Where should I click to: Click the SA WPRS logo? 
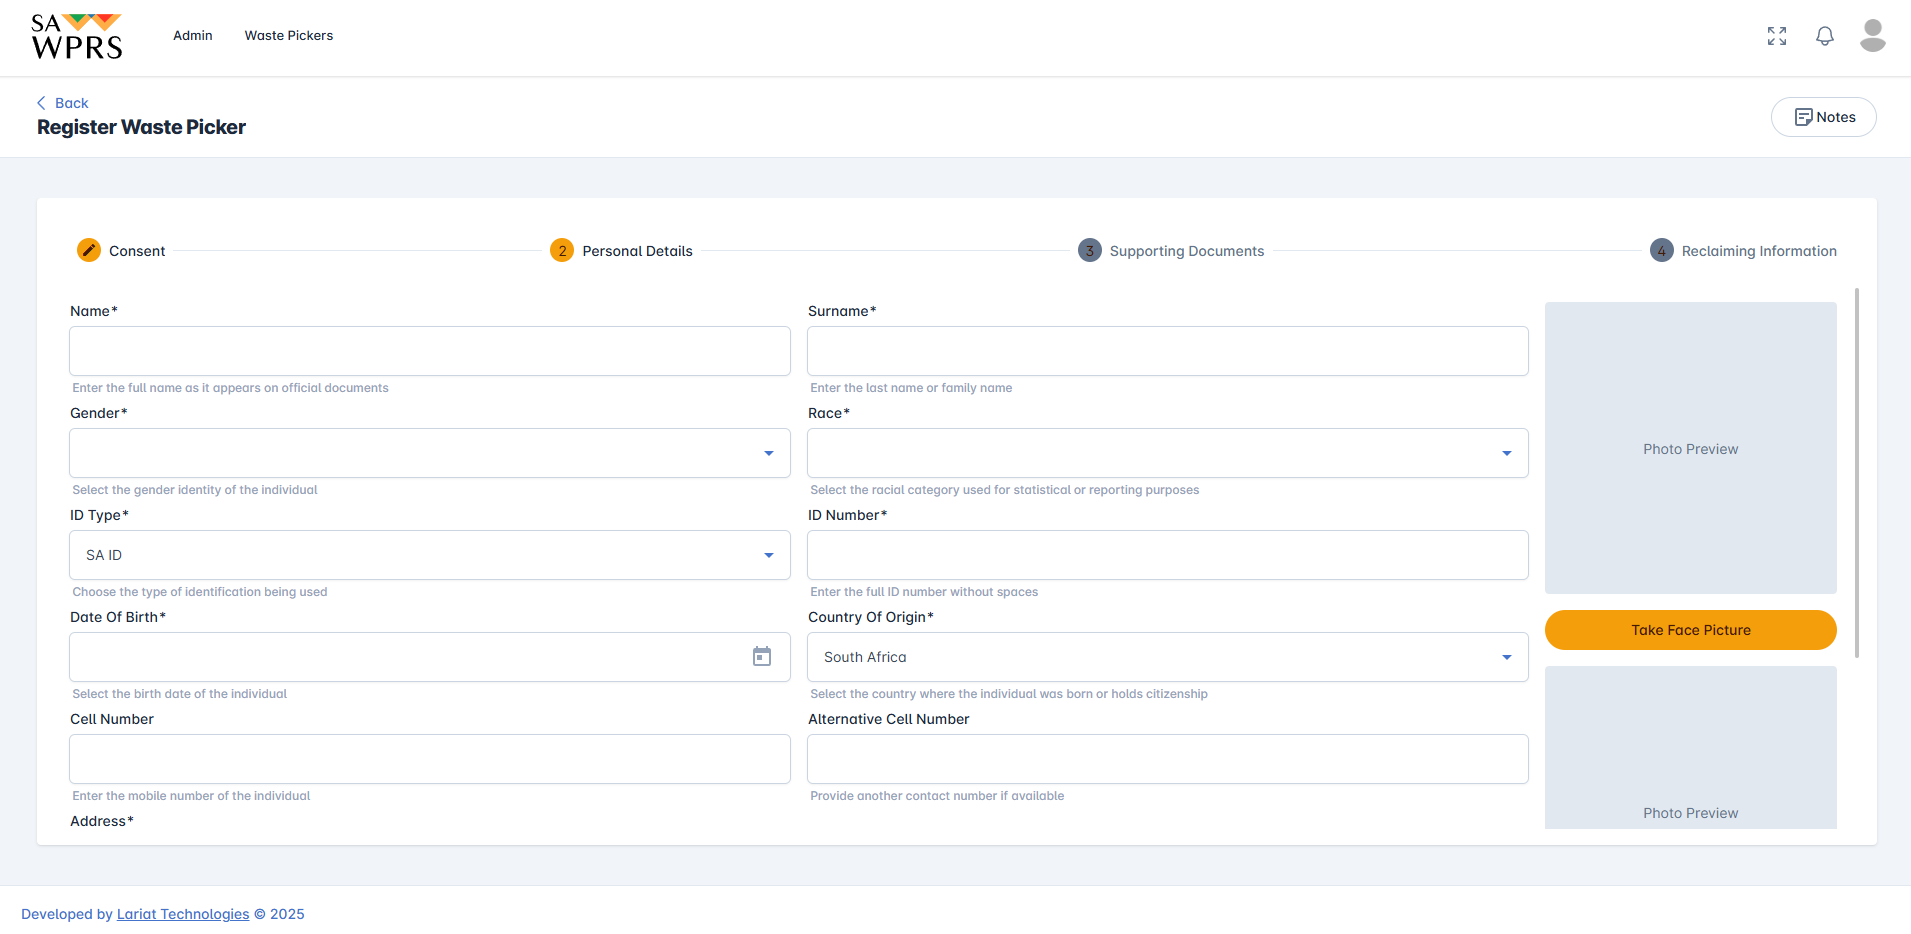click(x=77, y=36)
